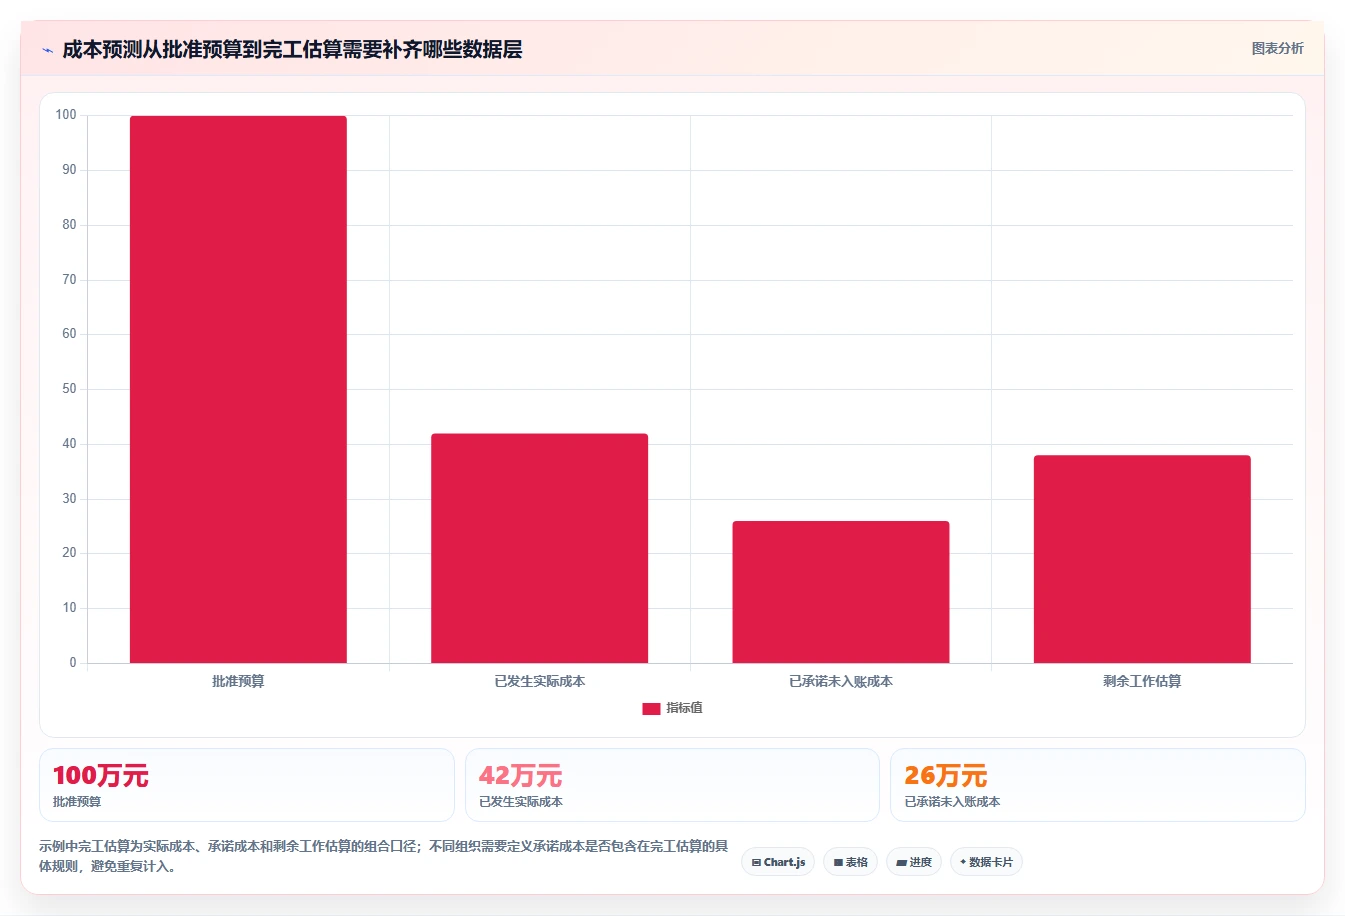The height and width of the screenshot is (916, 1345).
Task: Open the 42万元 已发生实际成本 card
Action: 672,785
